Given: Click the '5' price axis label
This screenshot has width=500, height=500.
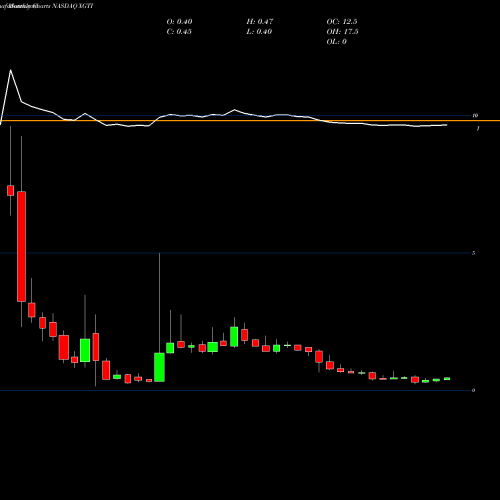Looking at the screenshot, I should coord(473,253).
